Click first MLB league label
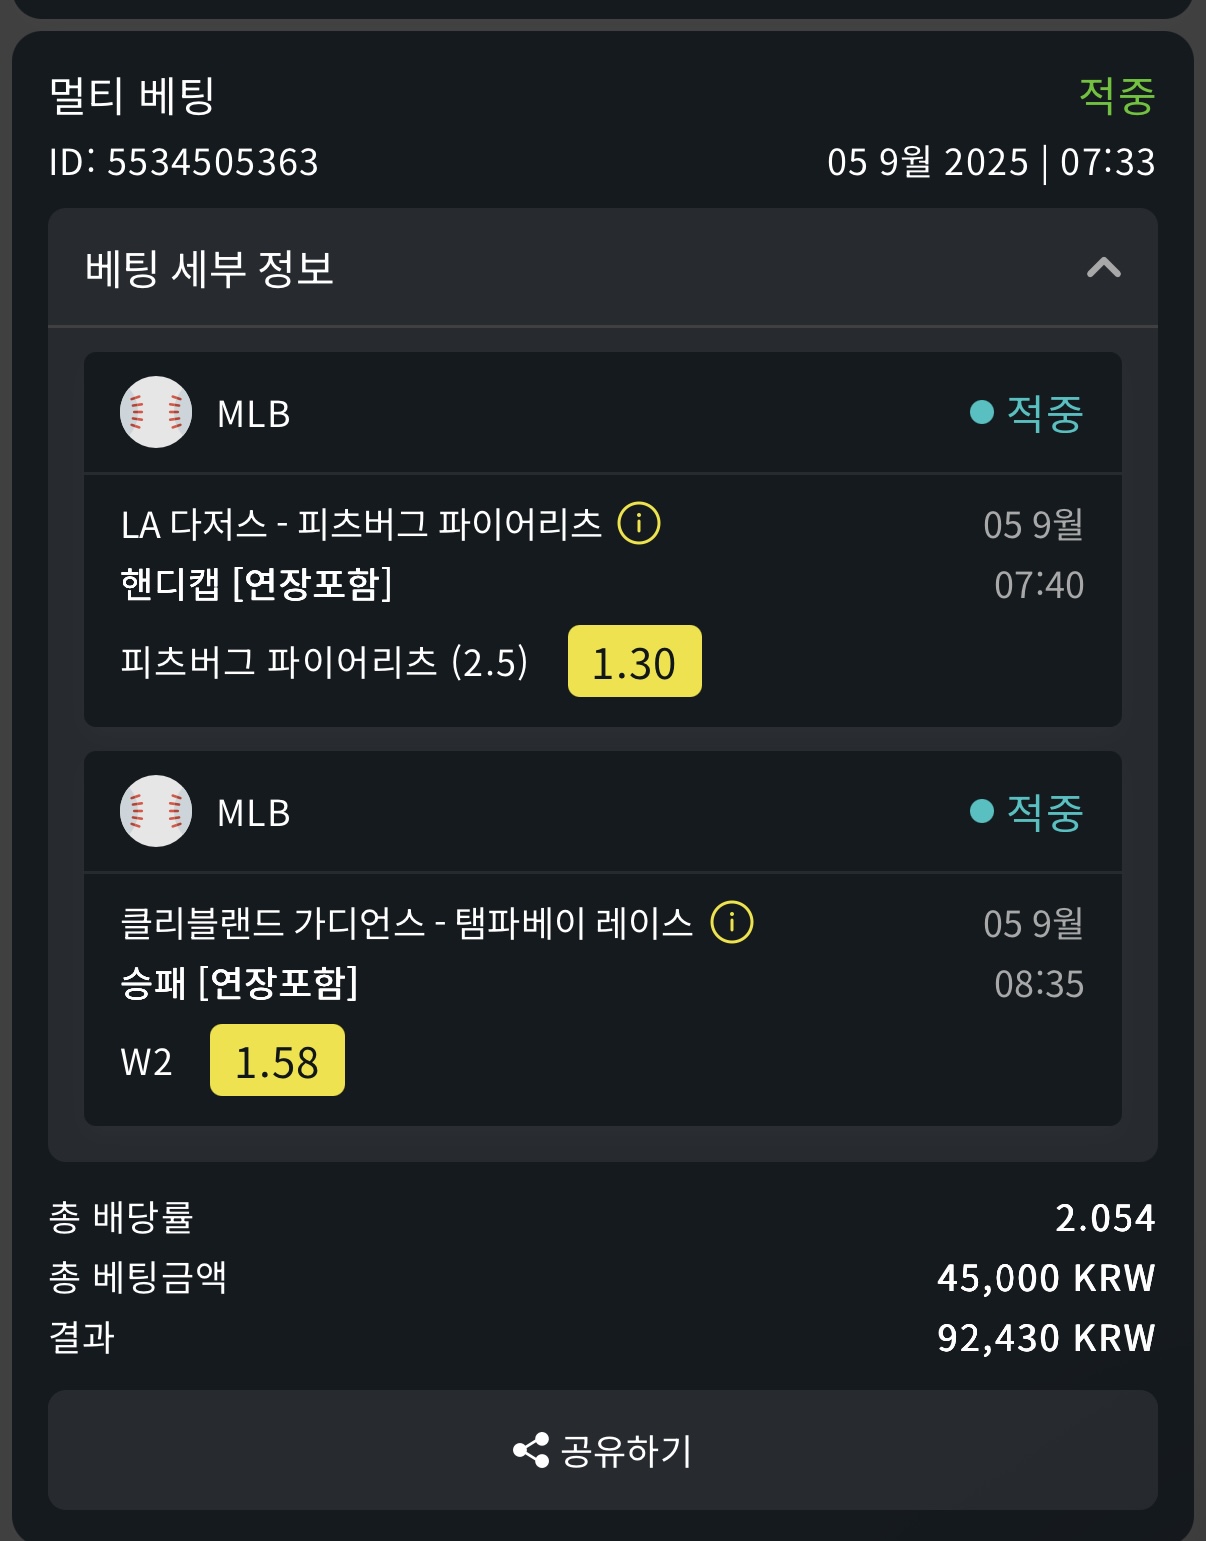 (254, 414)
